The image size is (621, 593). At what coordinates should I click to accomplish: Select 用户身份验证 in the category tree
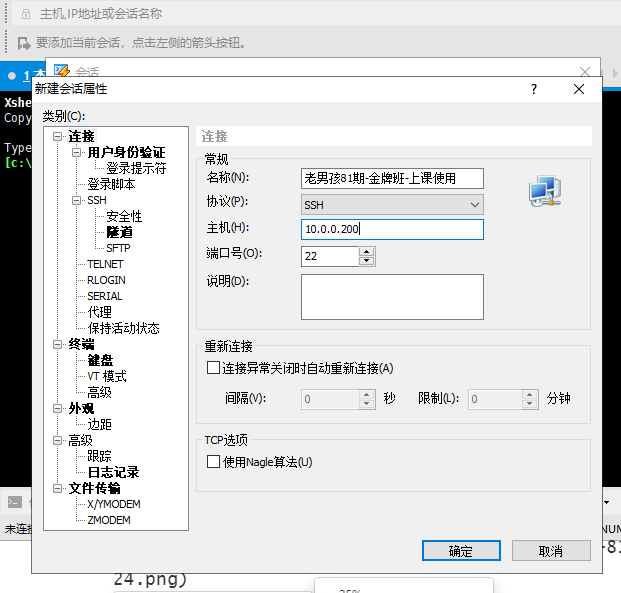pos(126,153)
